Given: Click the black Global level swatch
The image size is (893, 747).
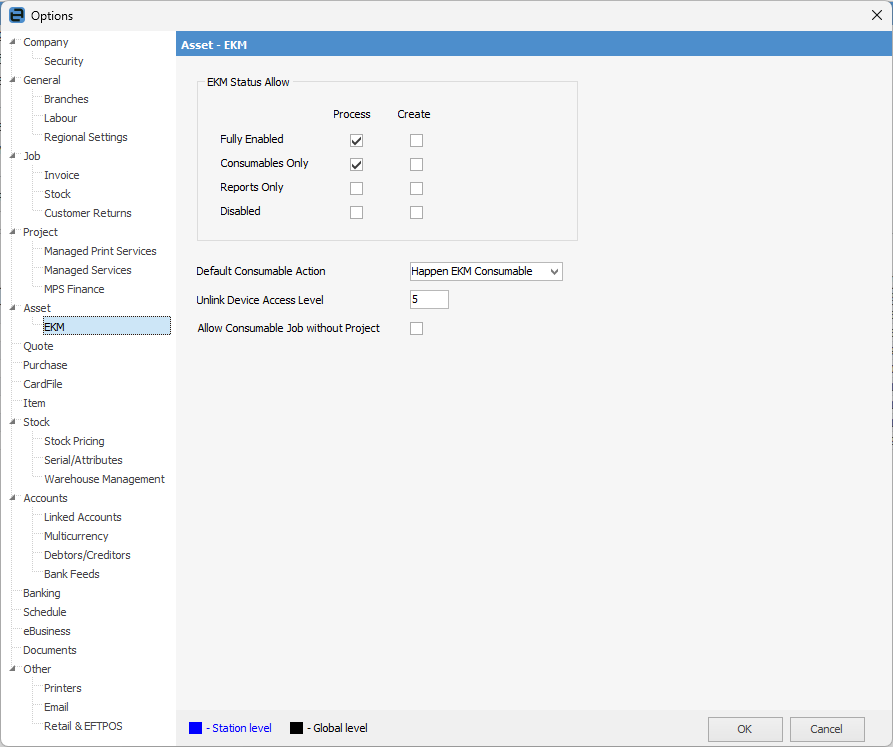Looking at the screenshot, I should (296, 728).
